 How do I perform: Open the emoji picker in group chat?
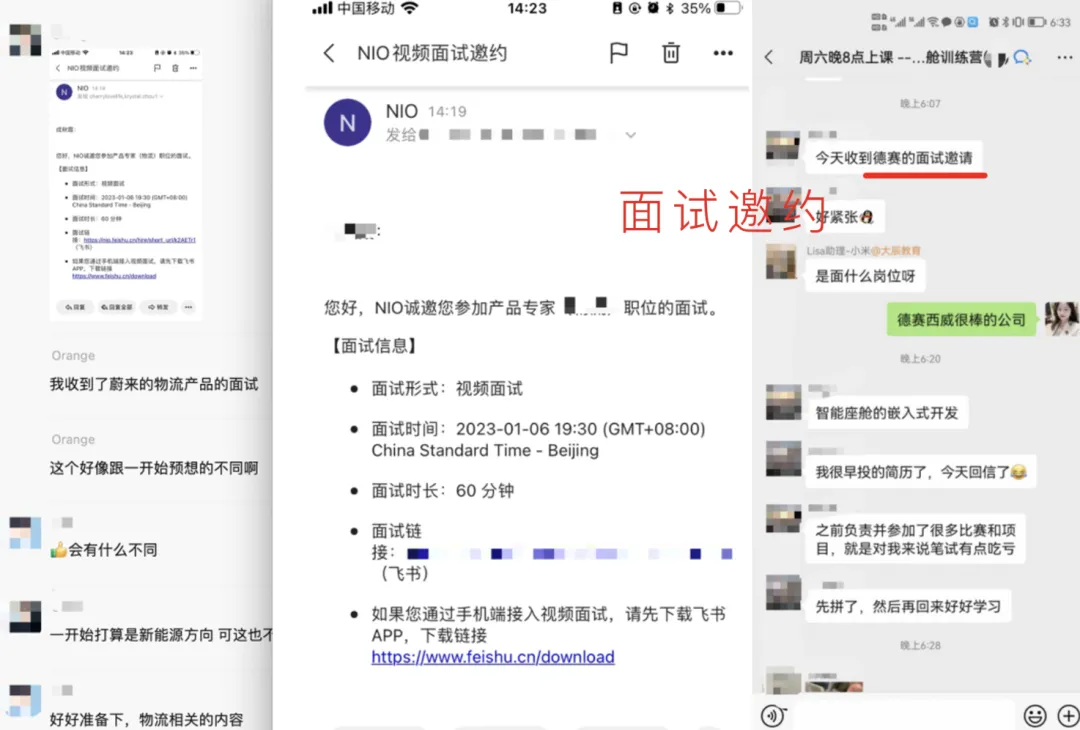click(x=1035, y=716)
